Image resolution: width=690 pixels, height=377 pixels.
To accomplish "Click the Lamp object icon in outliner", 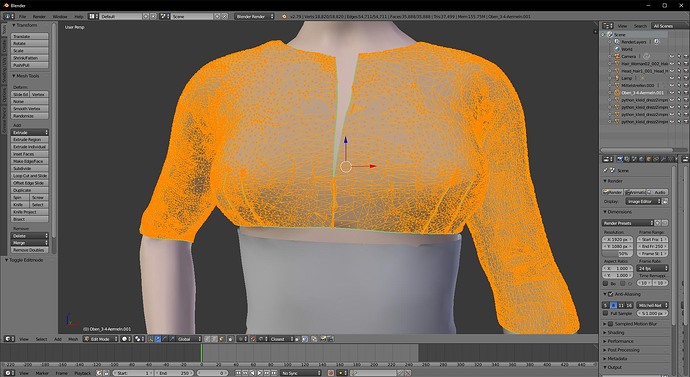I will click(x=617, y=78).
